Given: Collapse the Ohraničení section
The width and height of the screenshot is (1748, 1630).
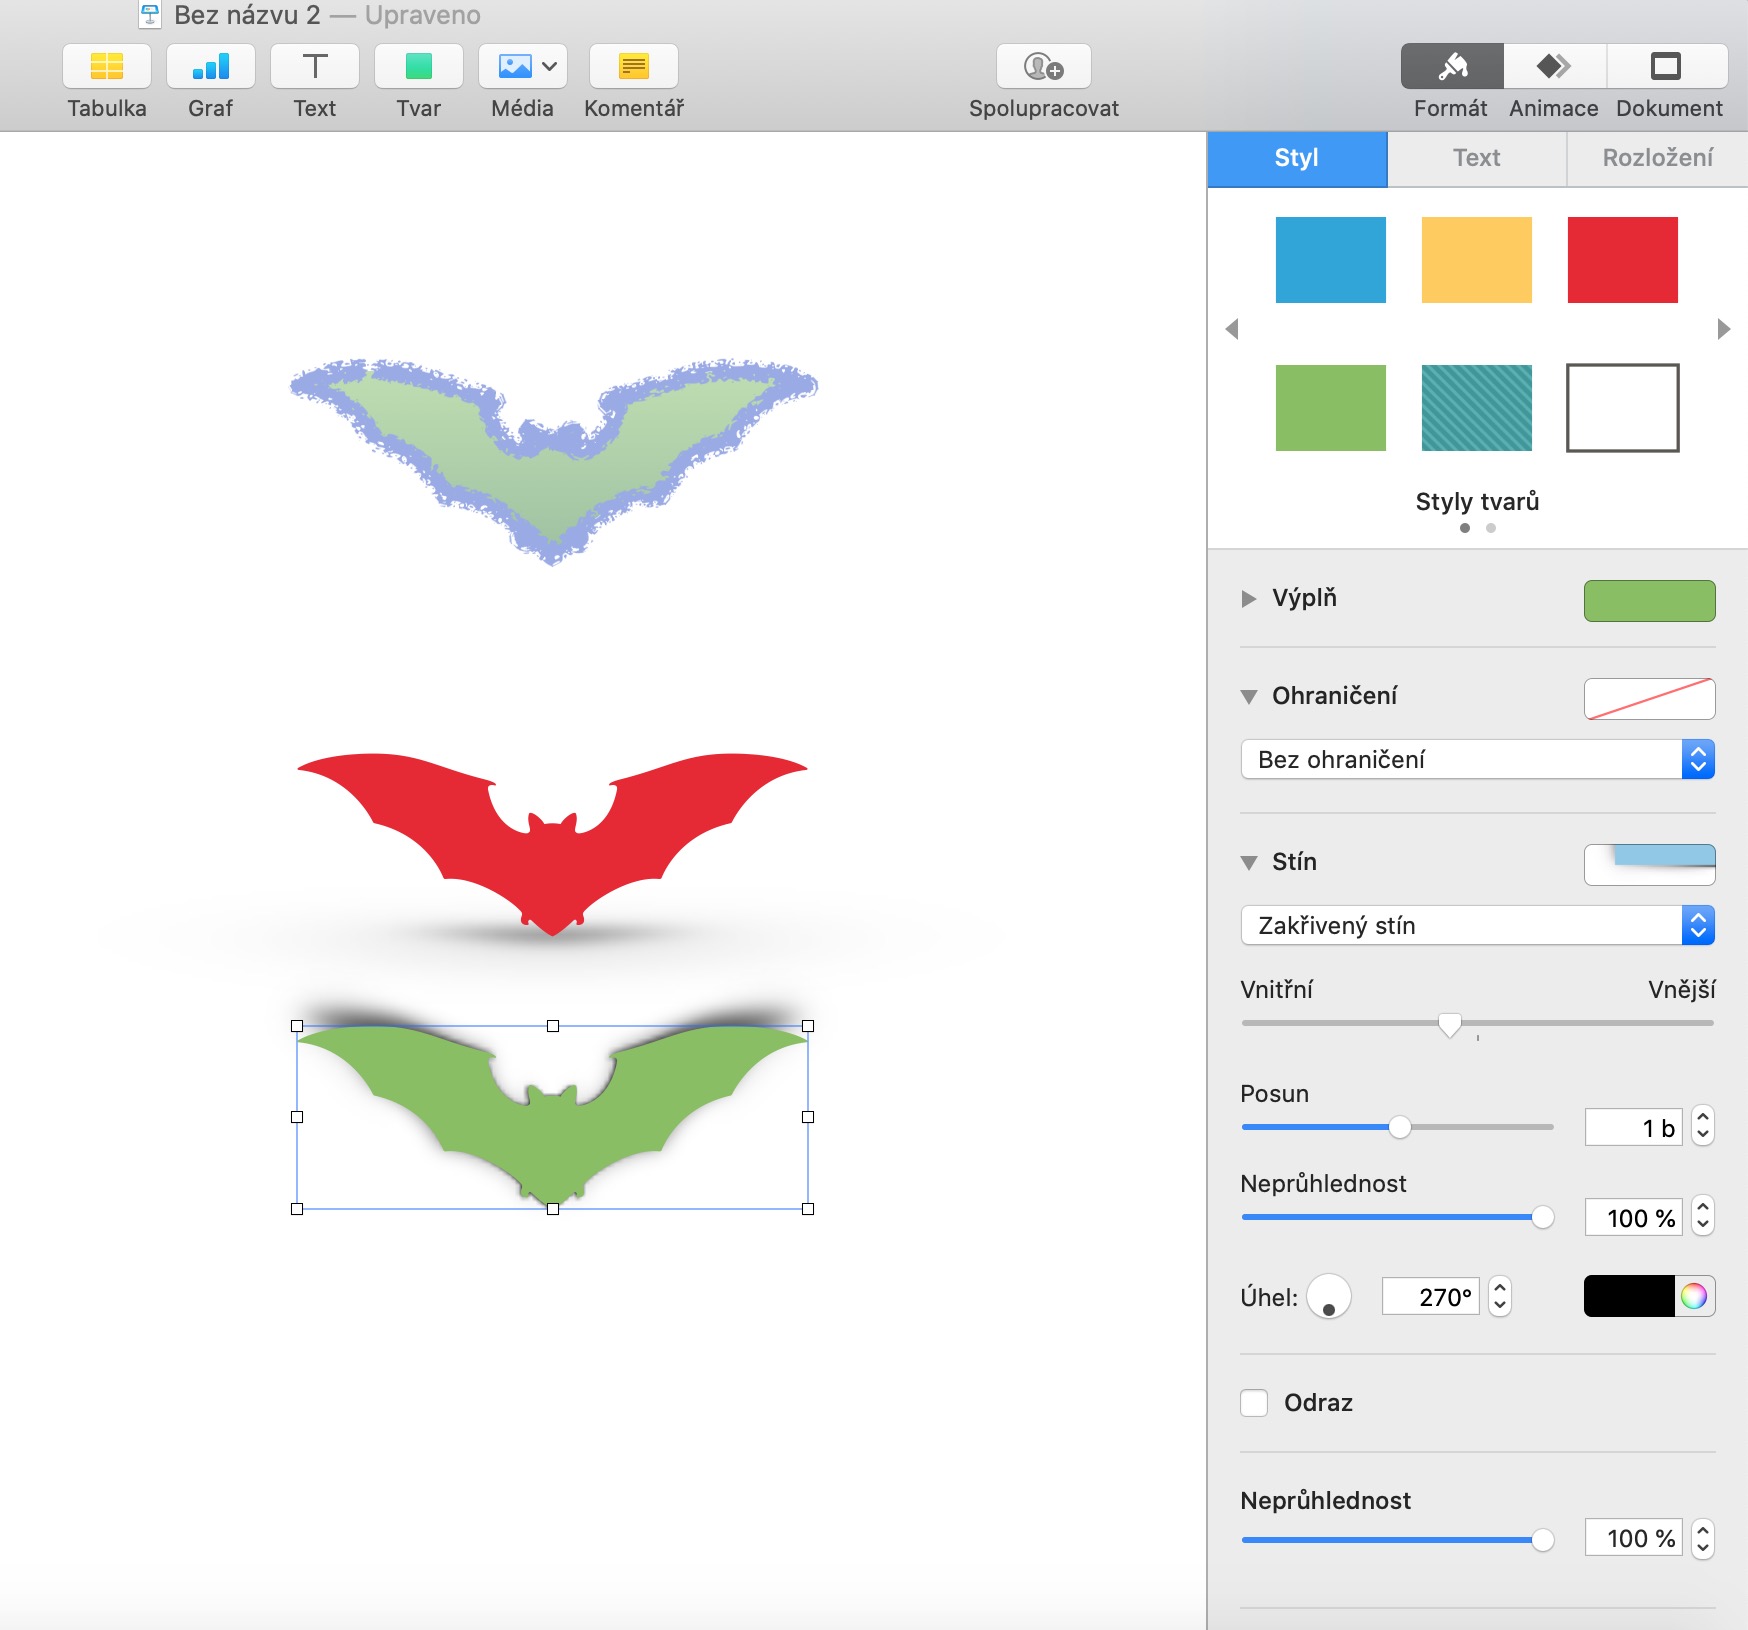Looking at the screenshot, I should click(1248, 697).
